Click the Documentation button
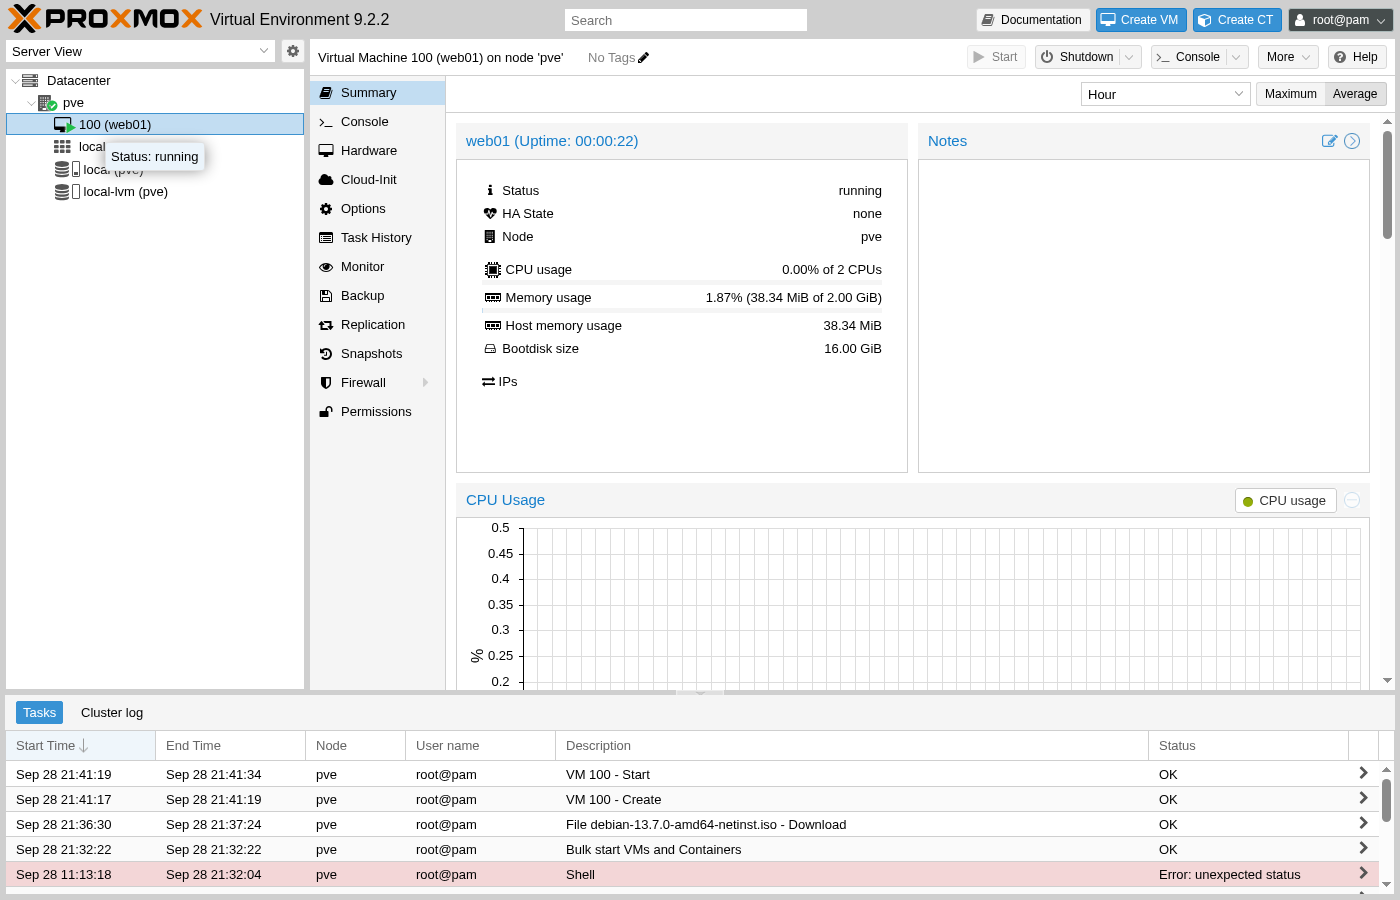The image size is (1400, 900). 1033,20
